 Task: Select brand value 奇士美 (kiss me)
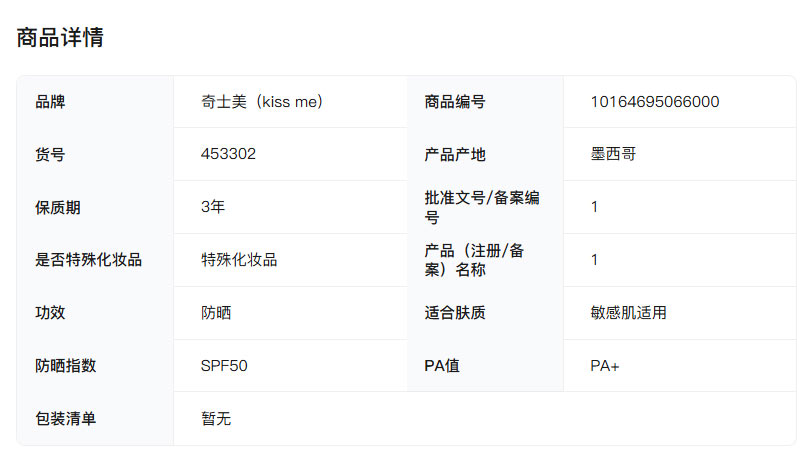[261, 102]
